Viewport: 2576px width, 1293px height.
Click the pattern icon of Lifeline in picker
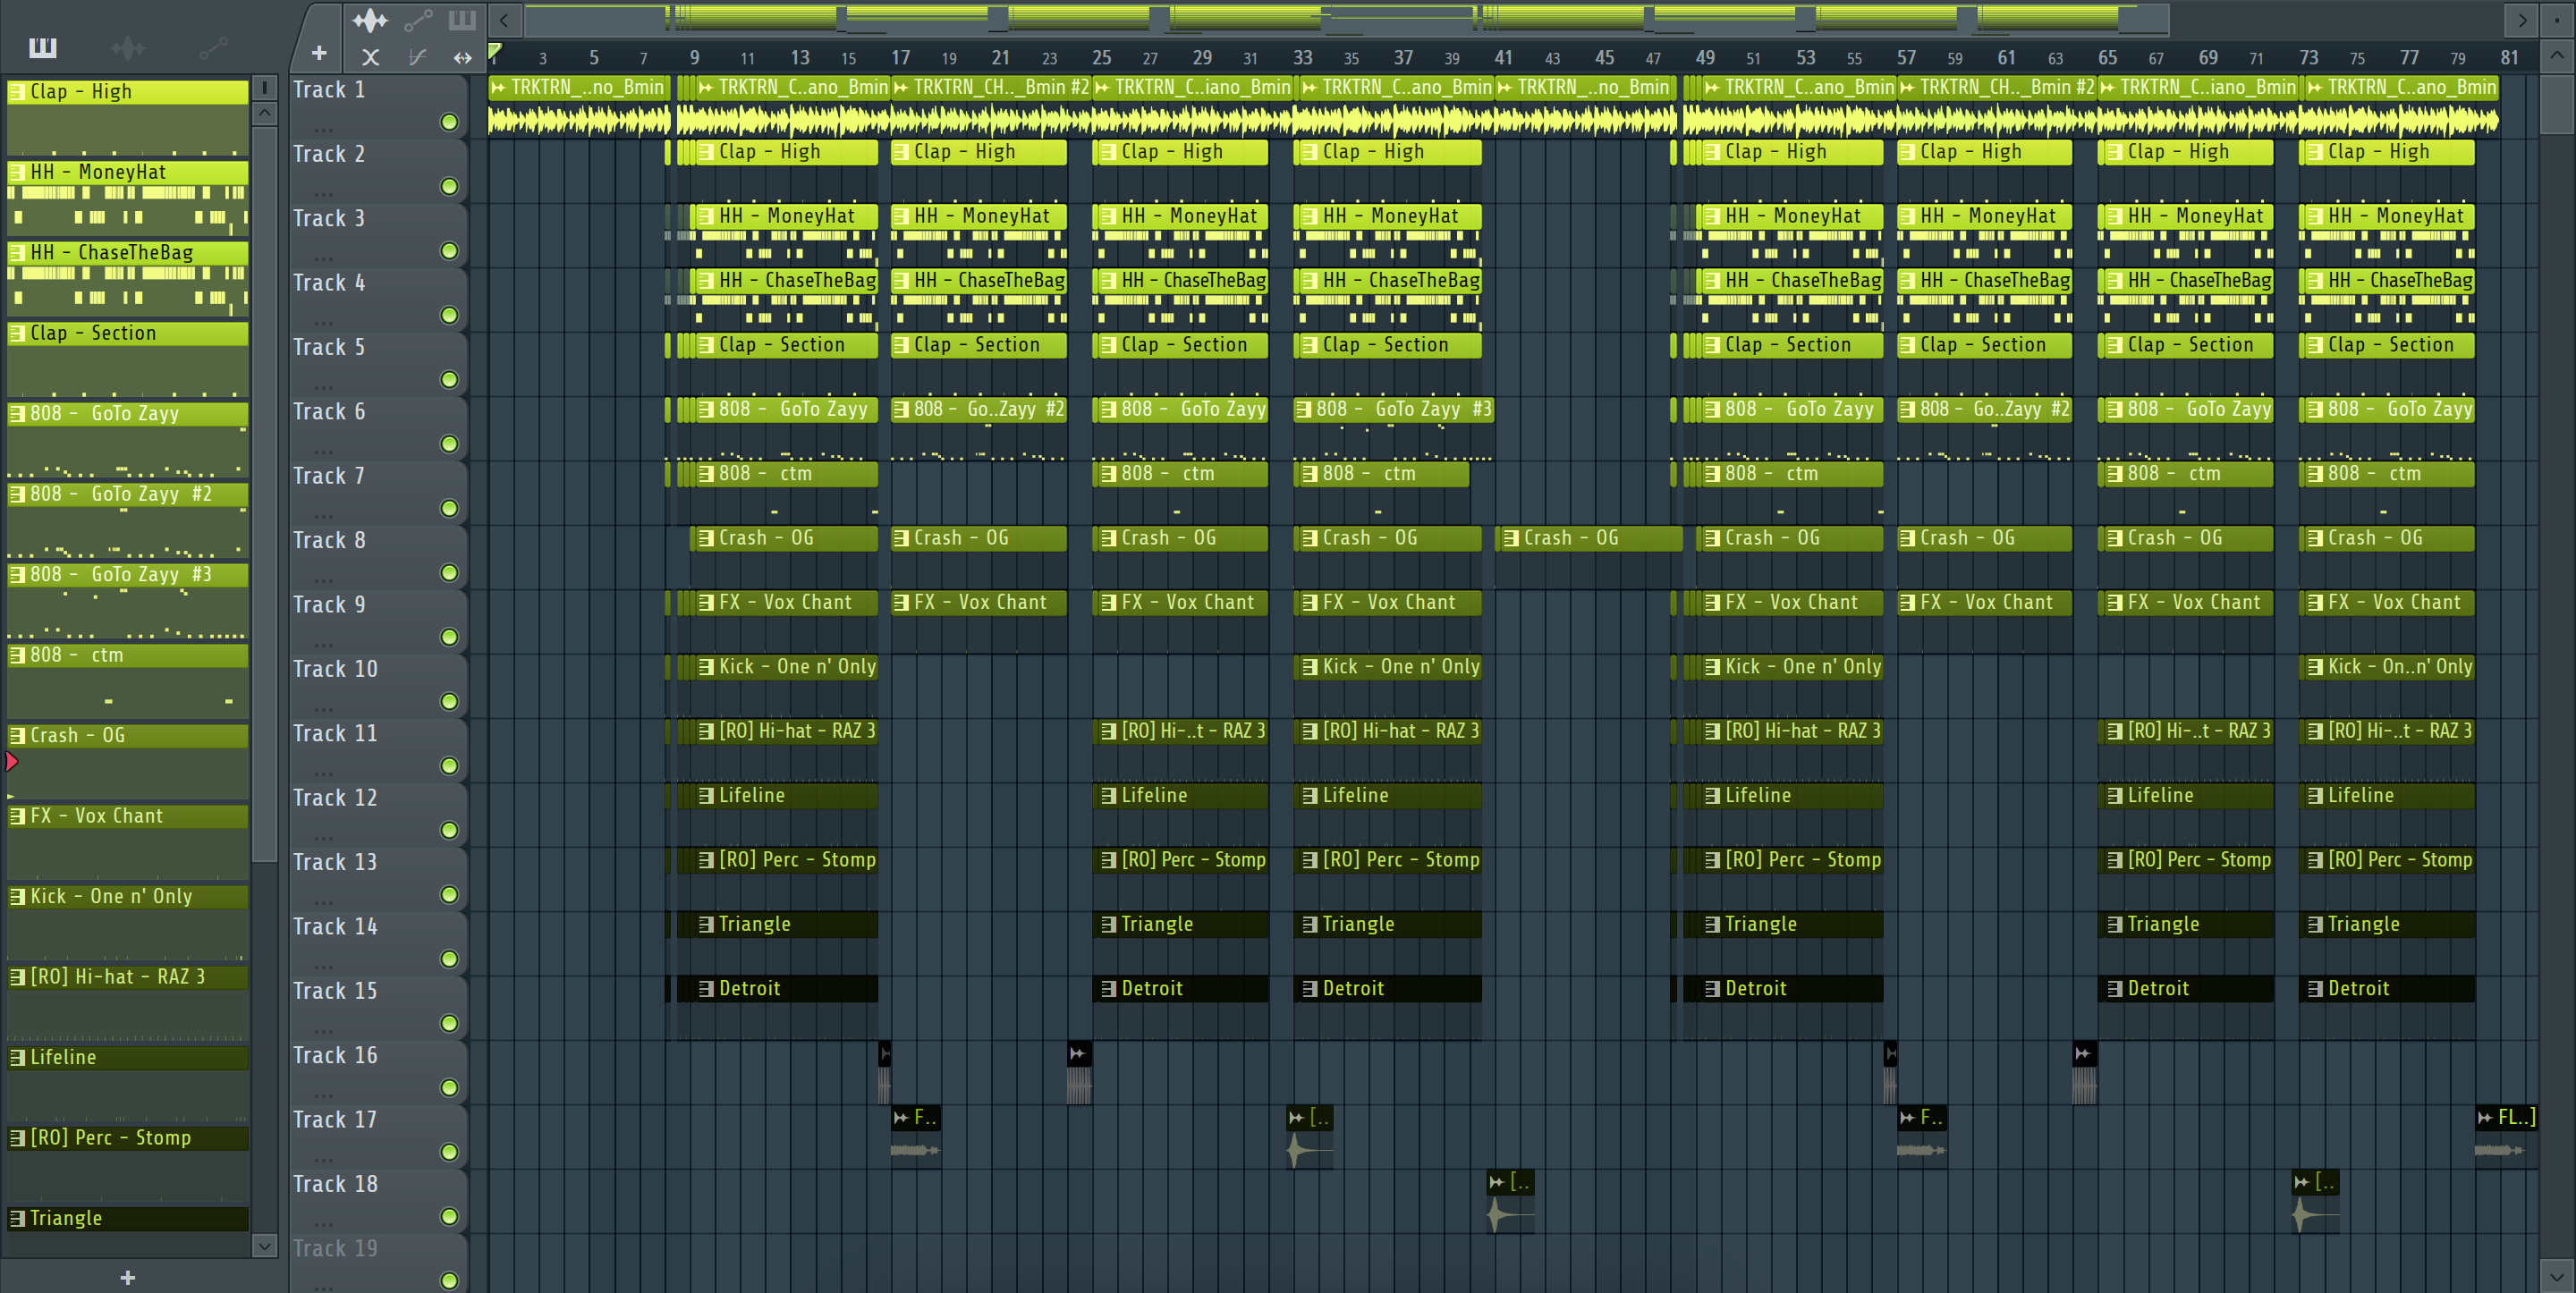[x=17, y=1057]
